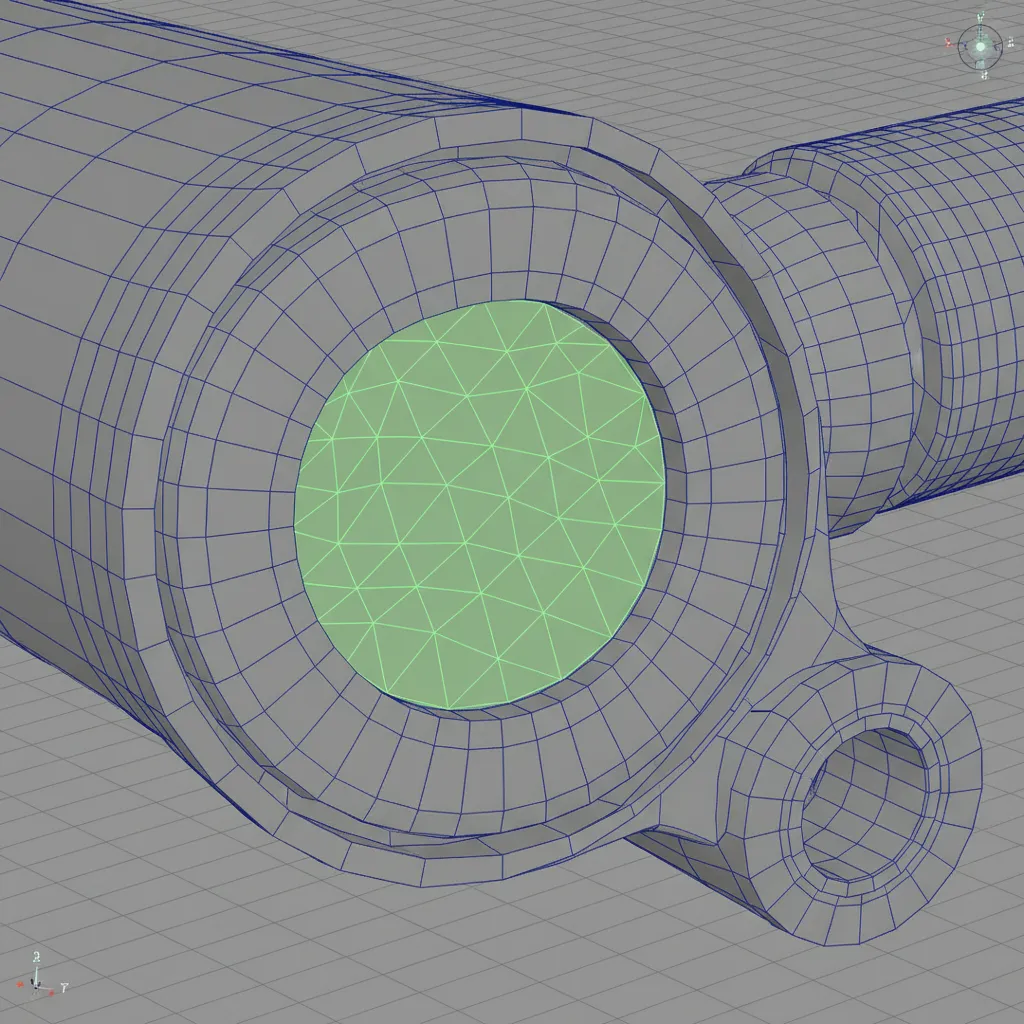1024x1024 pixels.
Task: Click the Z label on the bottom-left axis triad
Action: [x=35, y=955]
